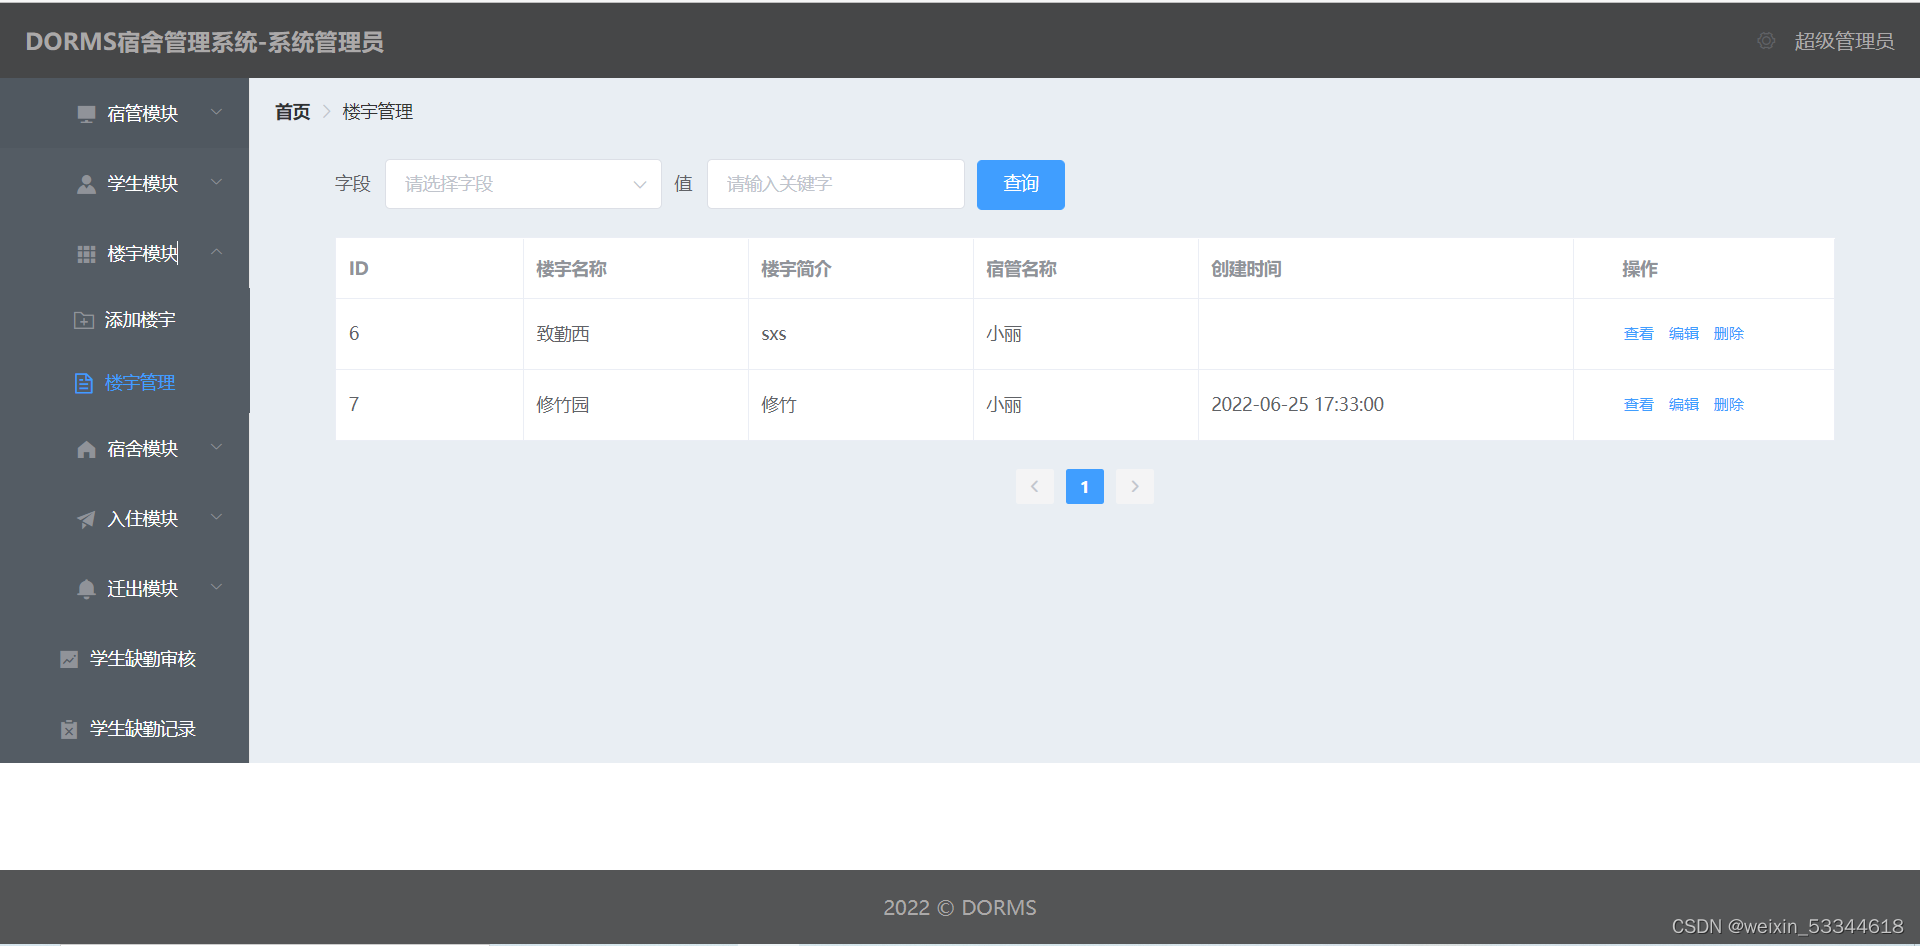Viewport: 1920px width, 946px height.
Task: Click the 超级管理员 user label
Action: tap(1844, 41)
